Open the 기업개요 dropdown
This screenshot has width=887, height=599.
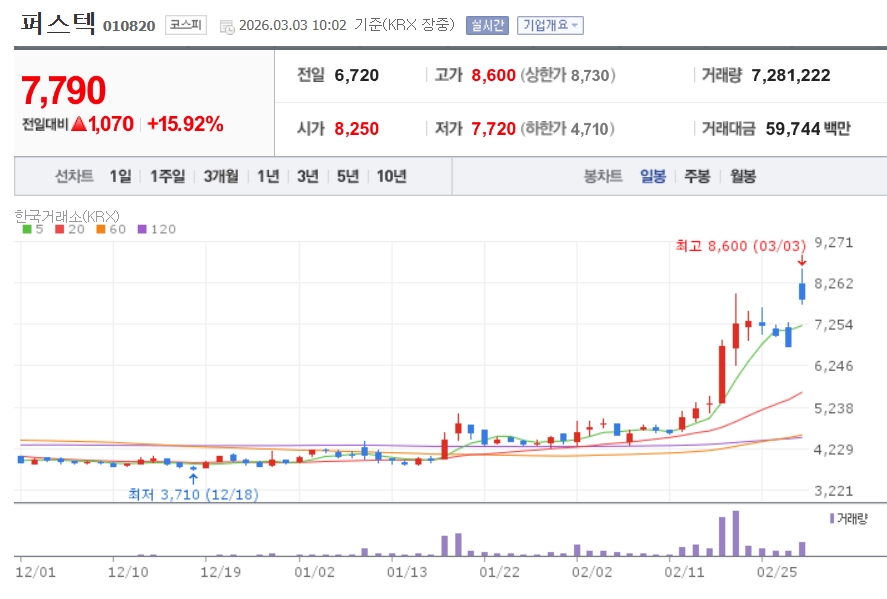pos(550,25)
